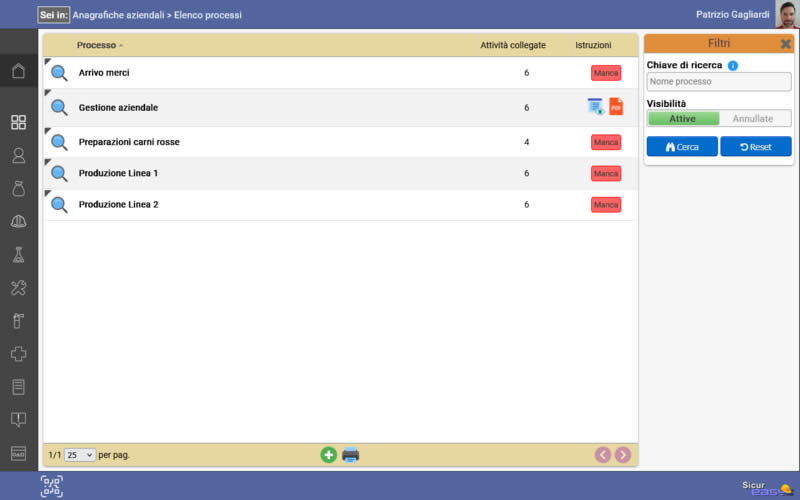Click activity count 6 for Arrivo merci
The width and height of the screenshot is (800, 500).
pyautogui.click(x=527, y=73)
